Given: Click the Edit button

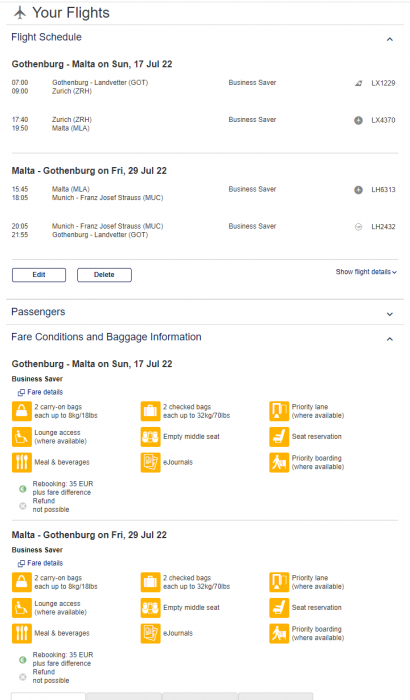Looking at the screenshot, I should (39, 275).
